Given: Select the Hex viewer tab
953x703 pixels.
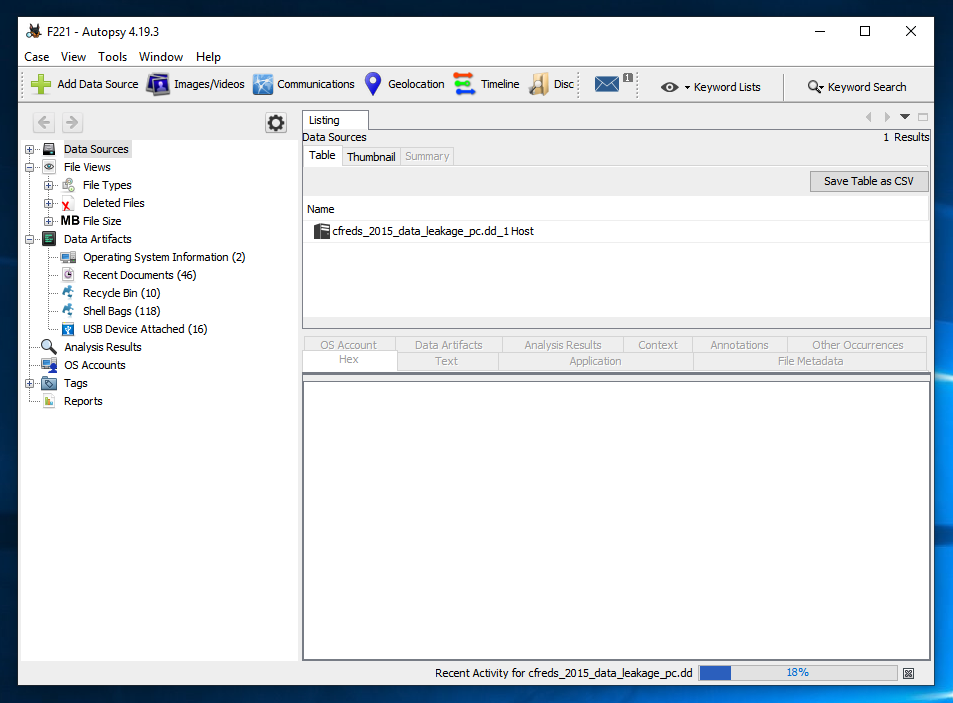Looking at the screenshot, I should point(349,360).
